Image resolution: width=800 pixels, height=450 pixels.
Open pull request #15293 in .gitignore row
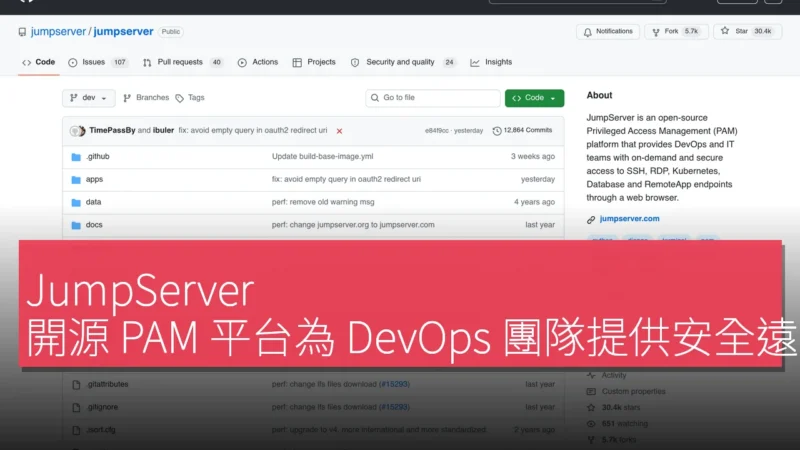(x=394, y=407)
